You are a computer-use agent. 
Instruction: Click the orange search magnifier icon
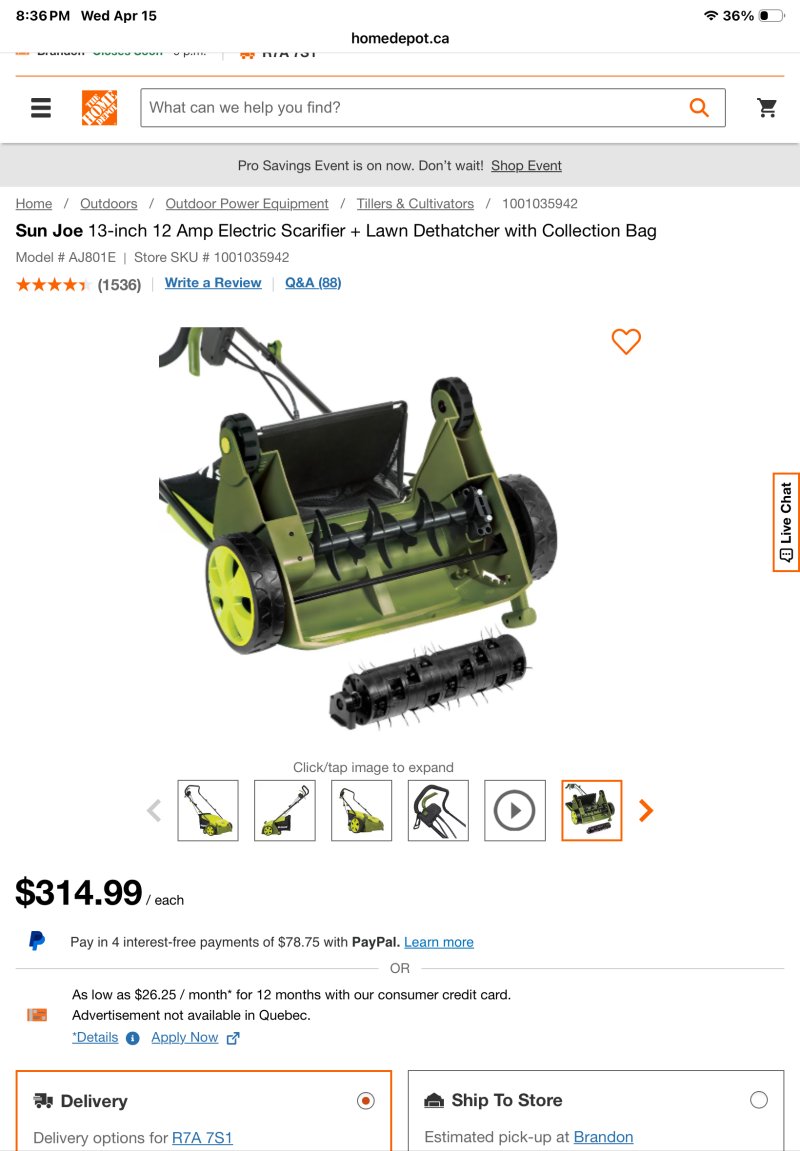[699, 108]
